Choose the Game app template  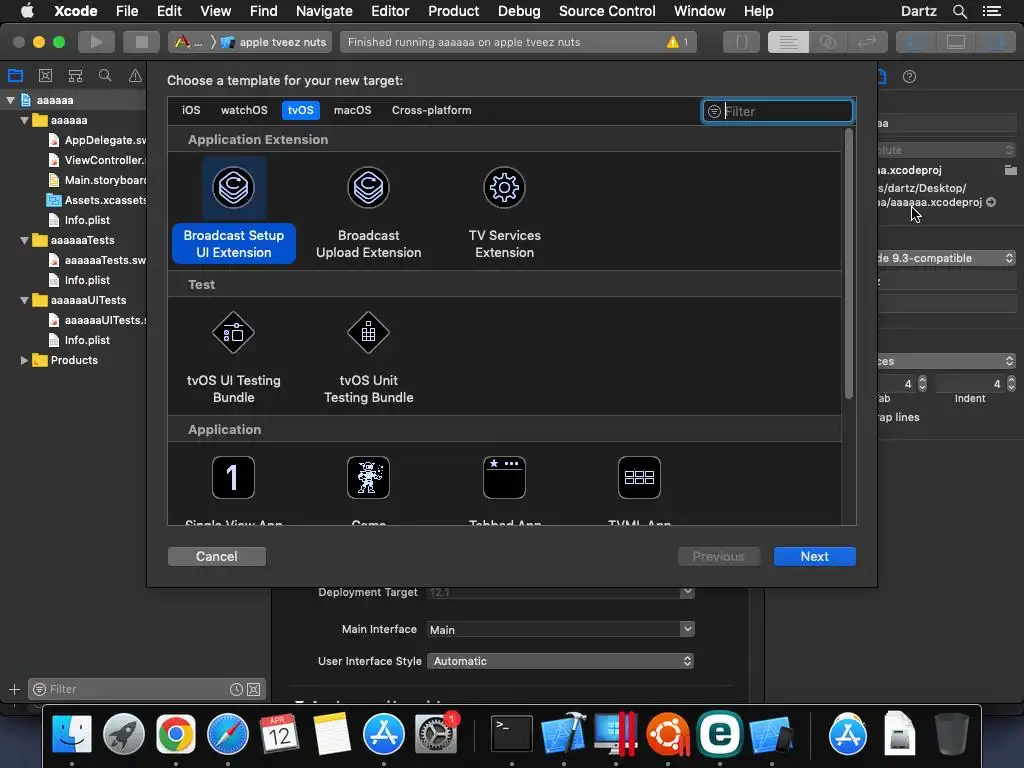368,490
